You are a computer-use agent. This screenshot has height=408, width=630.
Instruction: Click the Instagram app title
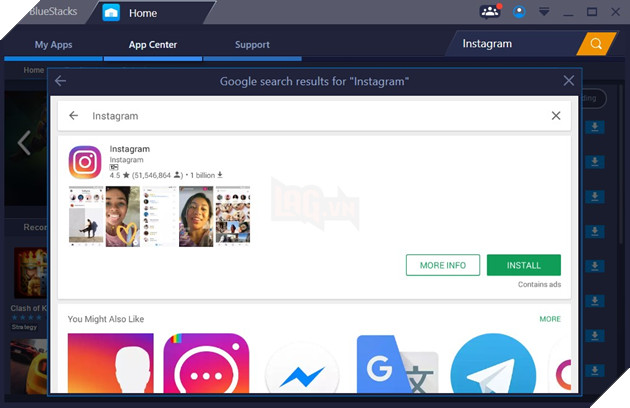pyautogui.click(x=130, y=149)
